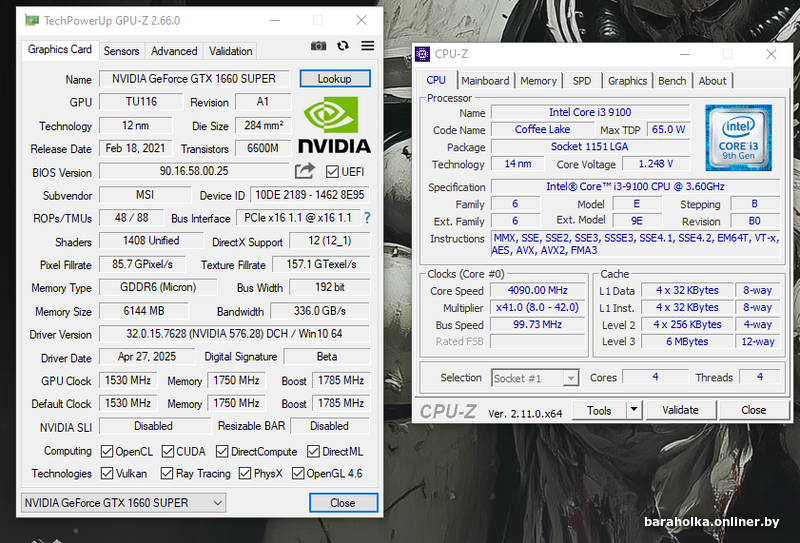Click the Digital Signature Beta field
Screen dimensions: 800x543
click(x=327, y=356)
